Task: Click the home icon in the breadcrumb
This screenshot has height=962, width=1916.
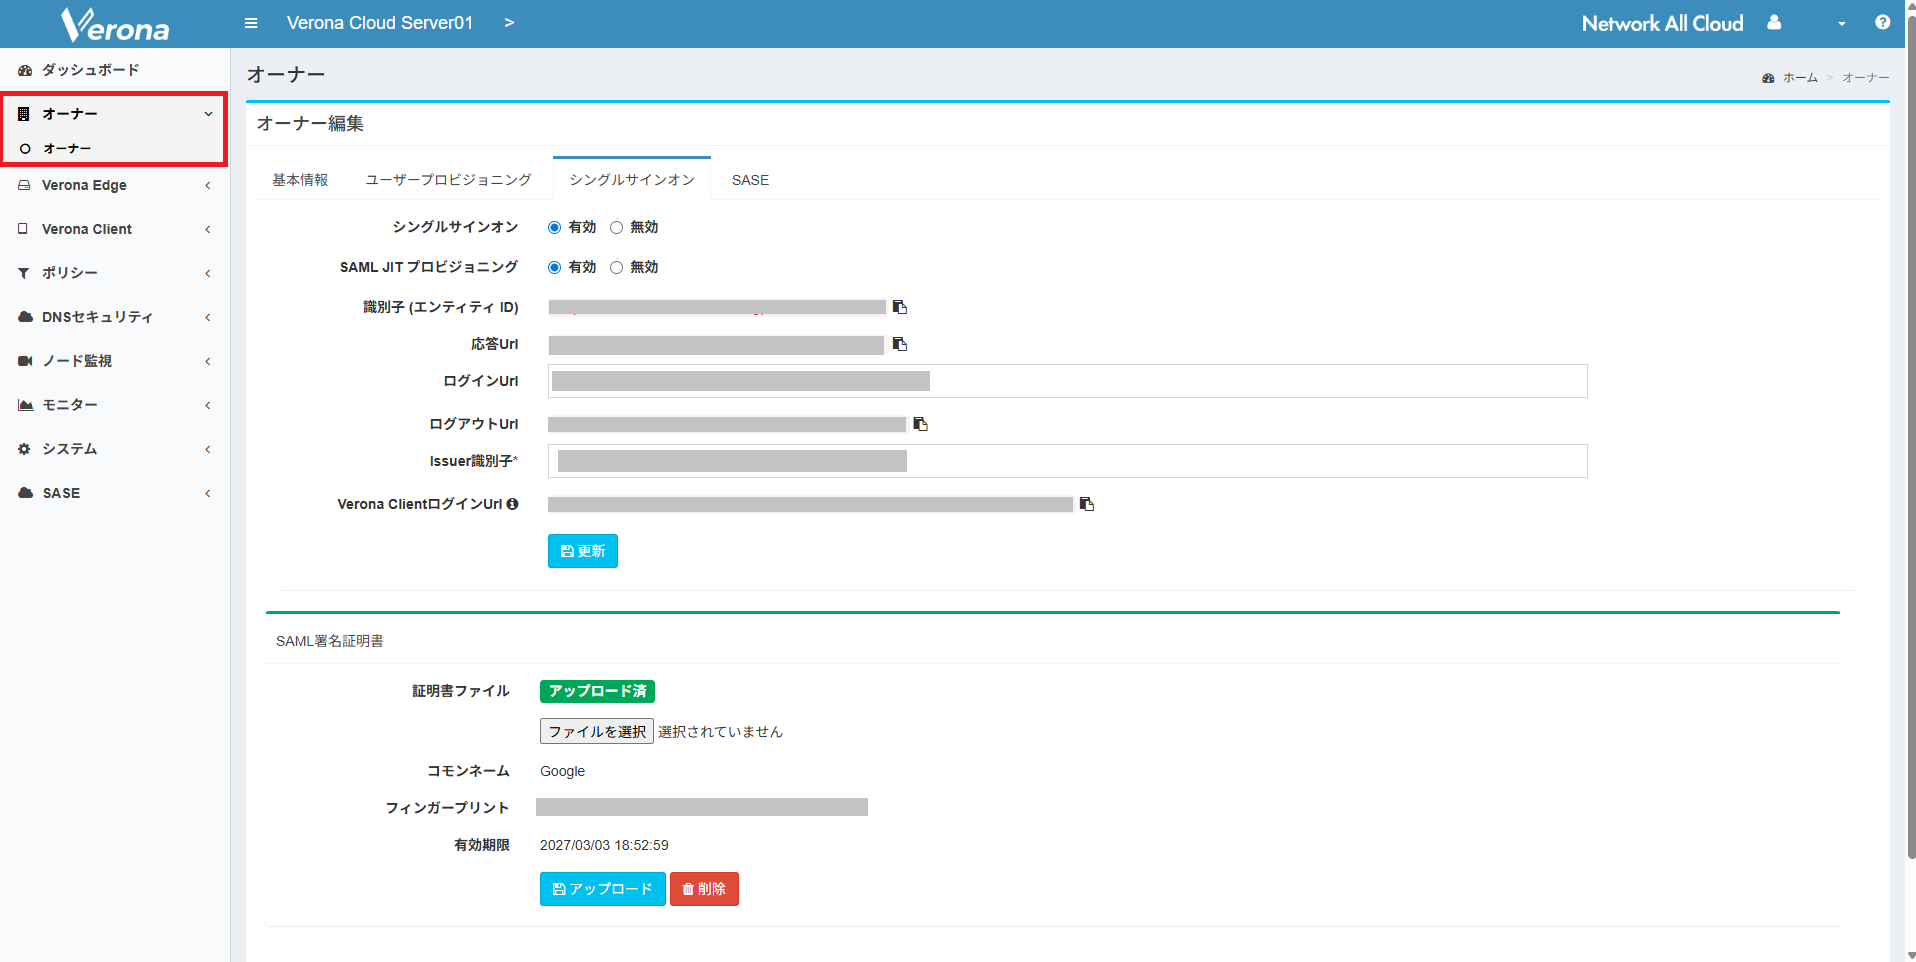Action: click(x=1768, y=78)
